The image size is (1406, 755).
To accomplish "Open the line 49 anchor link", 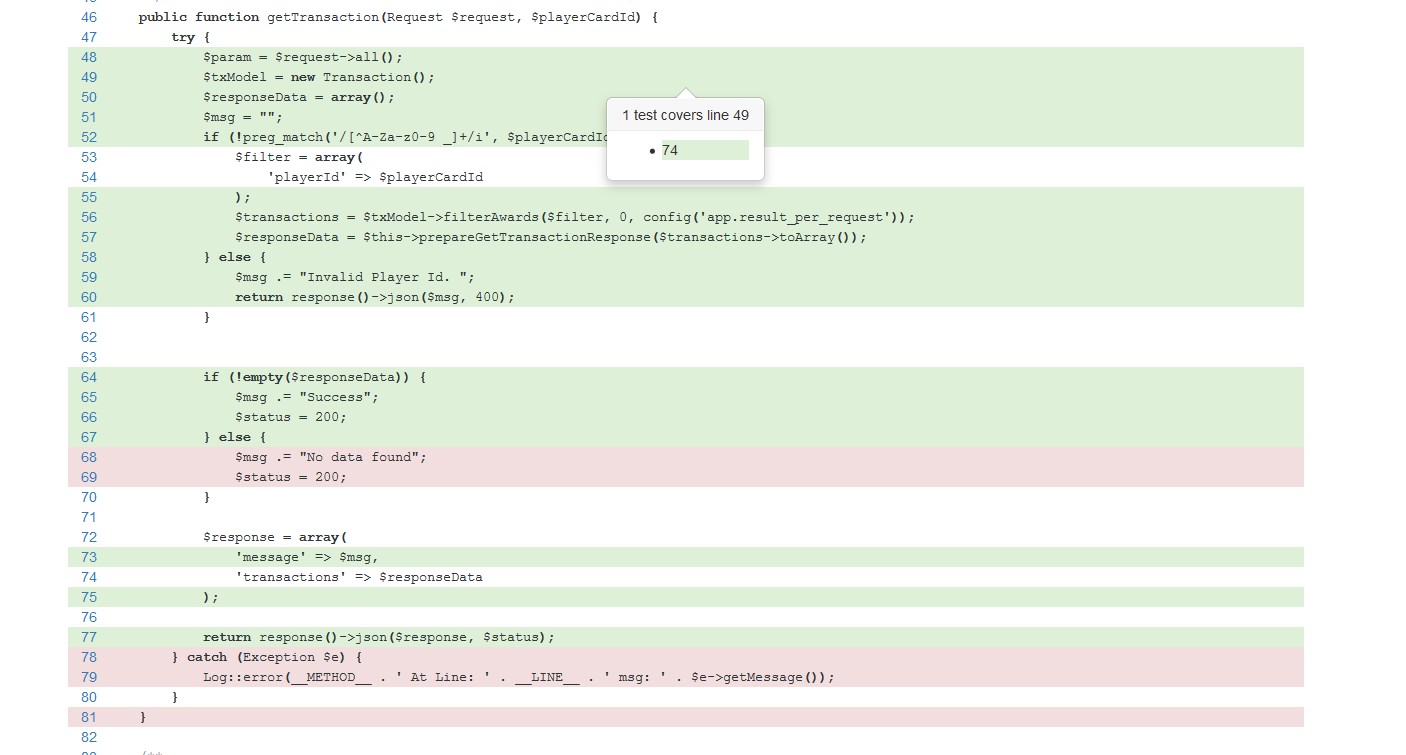I will click(89, 77).
